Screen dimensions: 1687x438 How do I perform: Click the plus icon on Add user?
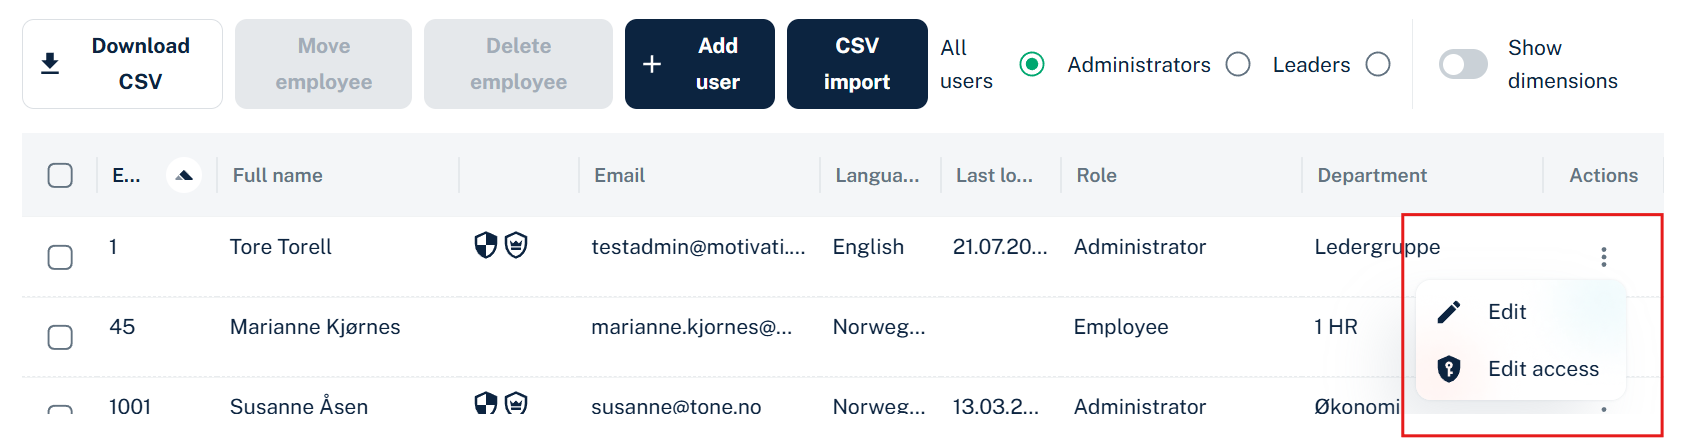coord(652,64)
